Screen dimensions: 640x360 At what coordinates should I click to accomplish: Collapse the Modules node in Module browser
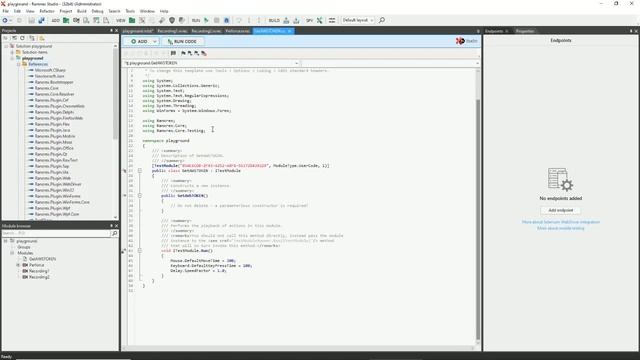(12, 253)
